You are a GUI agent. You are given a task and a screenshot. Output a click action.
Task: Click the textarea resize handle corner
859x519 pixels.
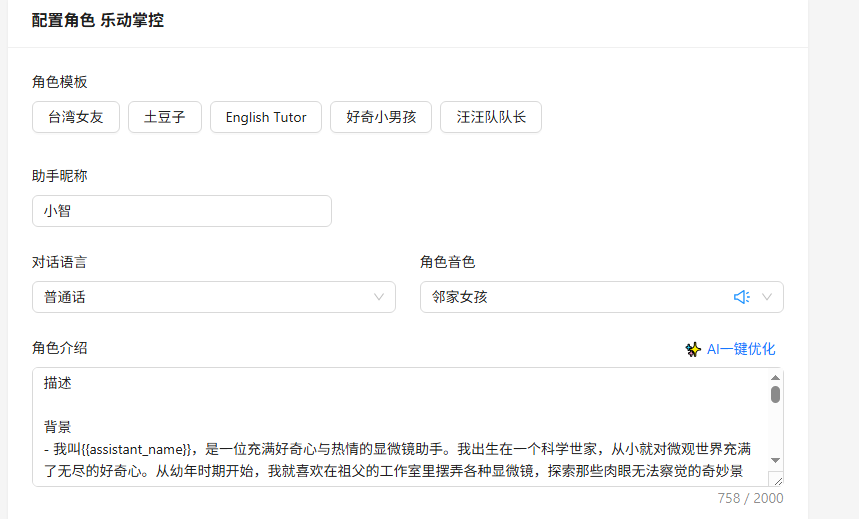(x=776, y=479)
